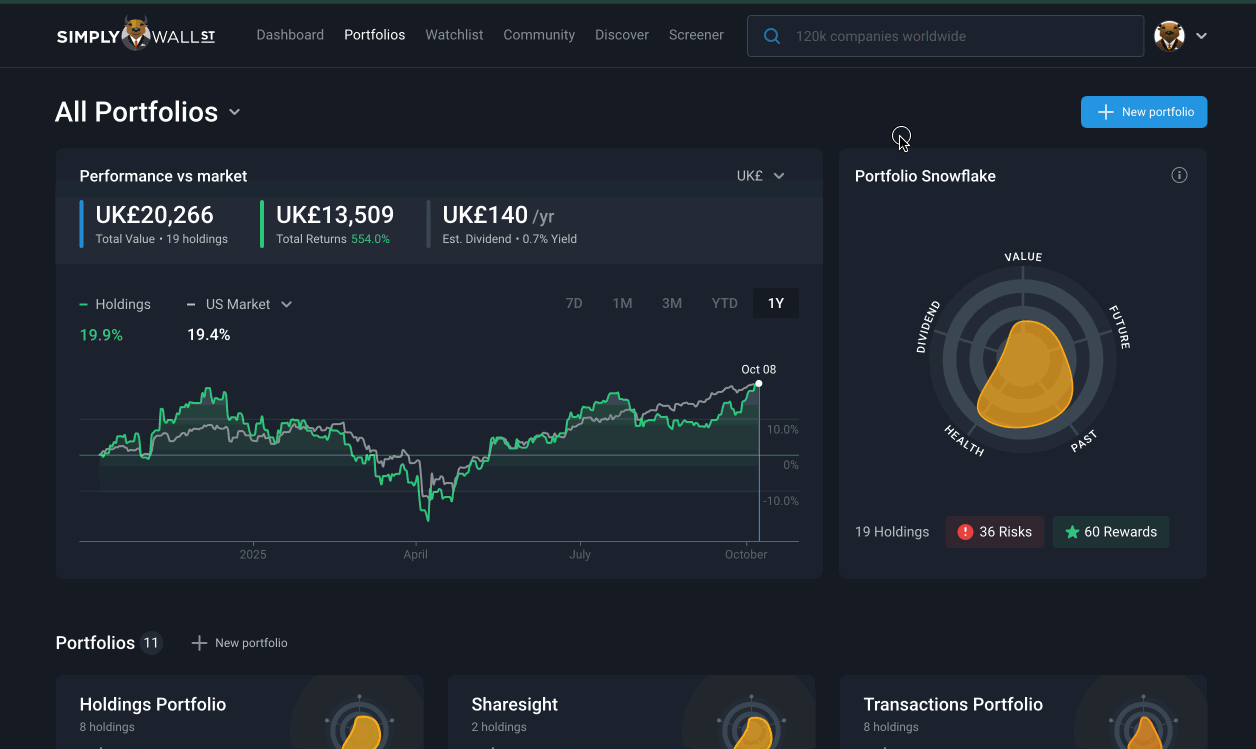
Task: Click the Simply Wall St logo
Action: coord(135,36)
